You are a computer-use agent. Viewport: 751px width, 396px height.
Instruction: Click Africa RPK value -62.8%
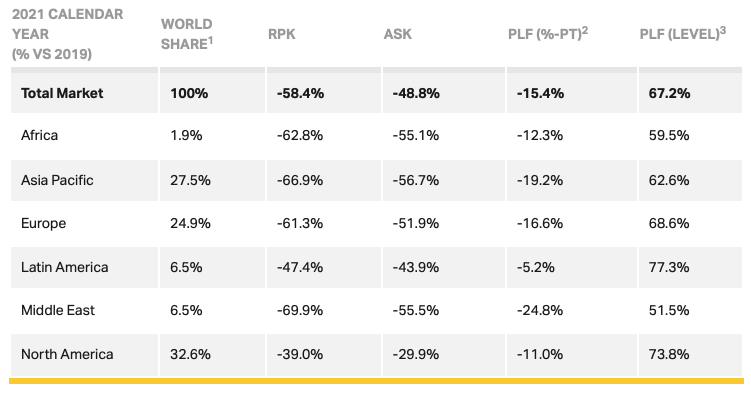(x=300, y=136)
